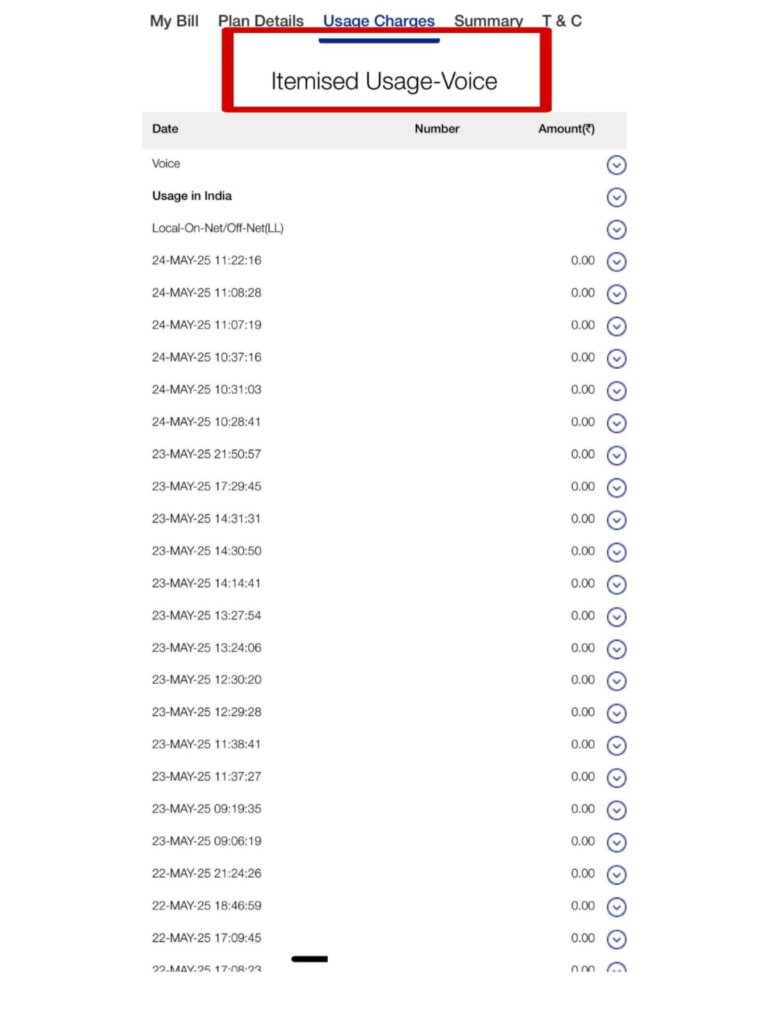Viewport: 769px width, 1024px height.
Task: Expand the 24-MAY-25 11:08:28 entry chevron
Action: point(616,294)
